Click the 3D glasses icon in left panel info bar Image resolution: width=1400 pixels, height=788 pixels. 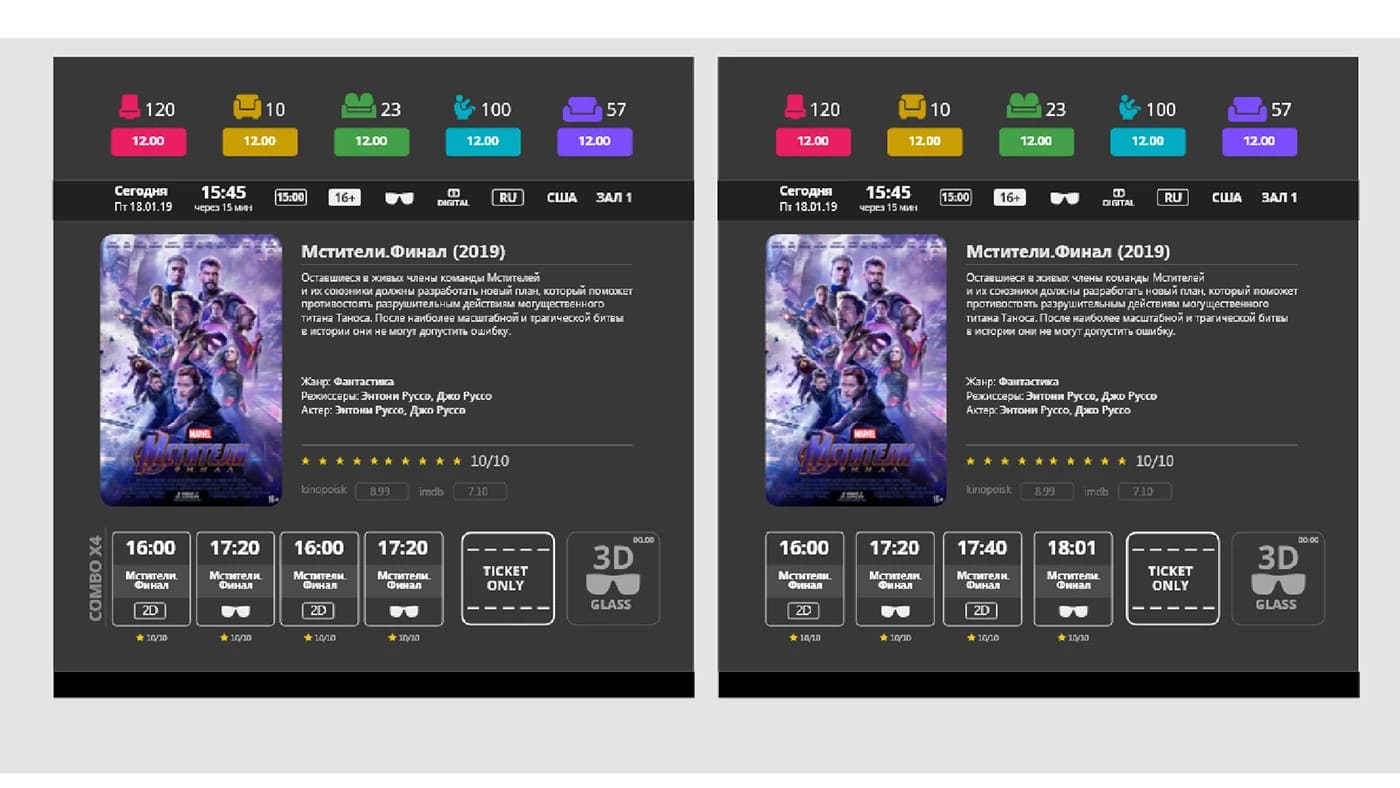399,198
